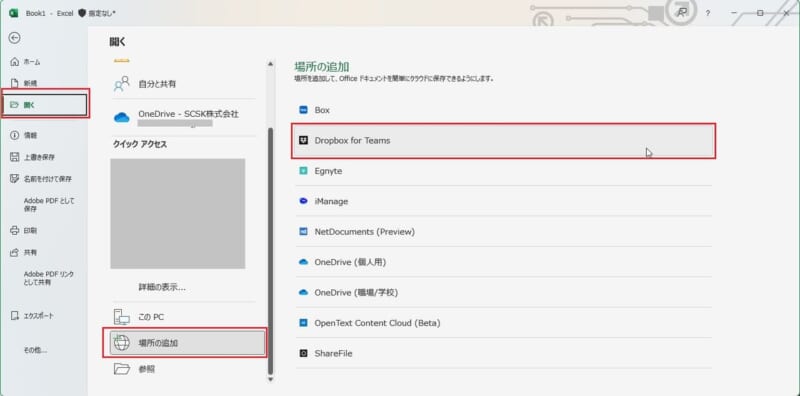Add OneDrive (個人用) as a place

(x=504, y=262)
